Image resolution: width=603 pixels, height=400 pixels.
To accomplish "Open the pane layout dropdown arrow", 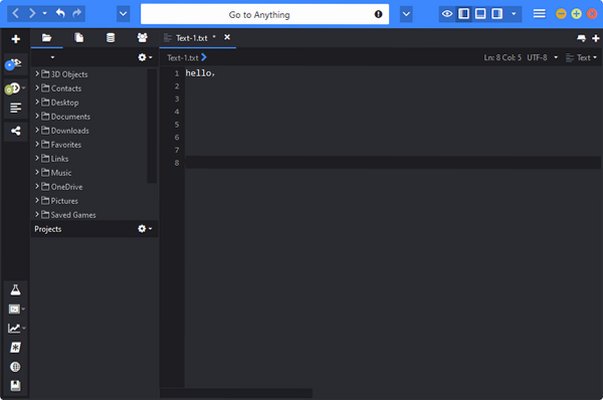I will 514,14.
